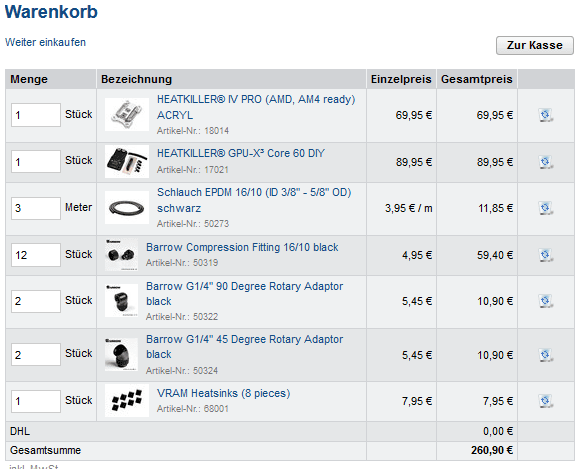Focus the 45 Degree Adaptor quantity field
586x469 pixels.
[36, 354]
